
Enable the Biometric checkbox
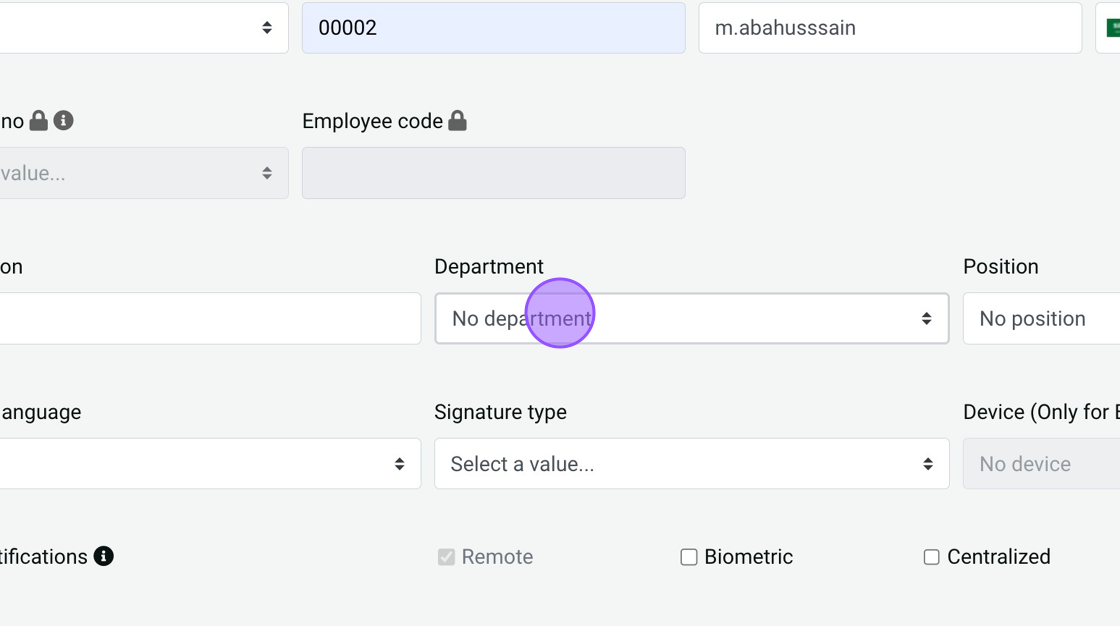689,557
